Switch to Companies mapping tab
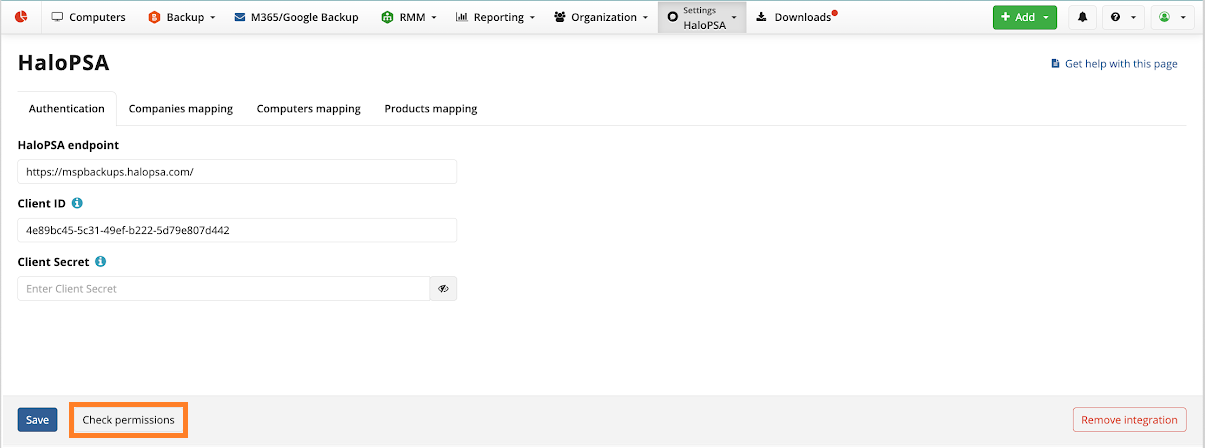This screenshot has width=1205, height=448. [181, 108]
